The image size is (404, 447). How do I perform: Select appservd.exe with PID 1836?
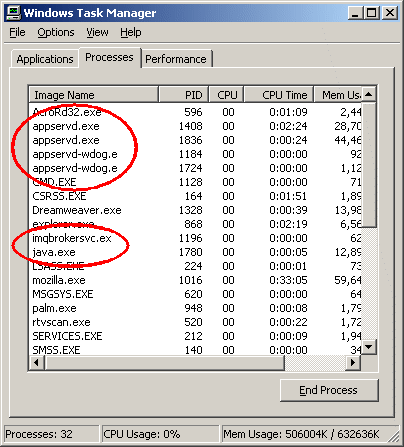click(195, 140)
